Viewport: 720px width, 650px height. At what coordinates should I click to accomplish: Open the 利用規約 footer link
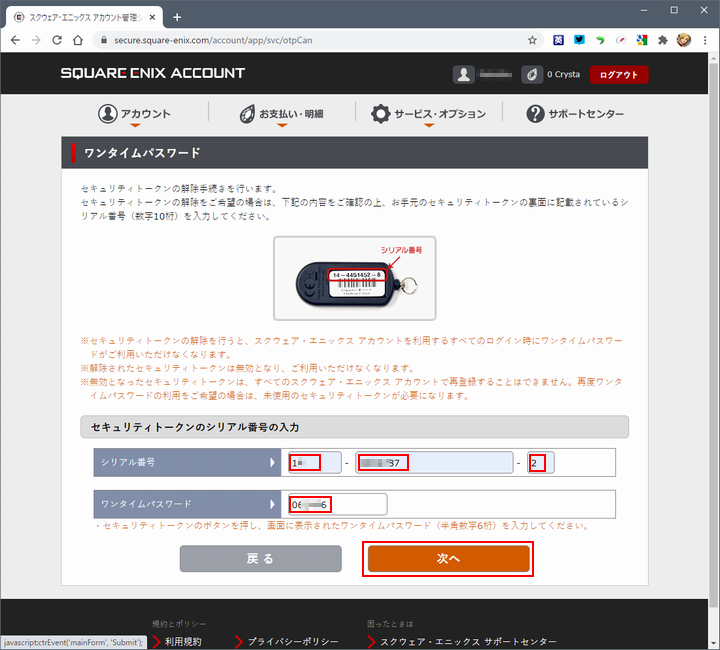coord(183,641)
